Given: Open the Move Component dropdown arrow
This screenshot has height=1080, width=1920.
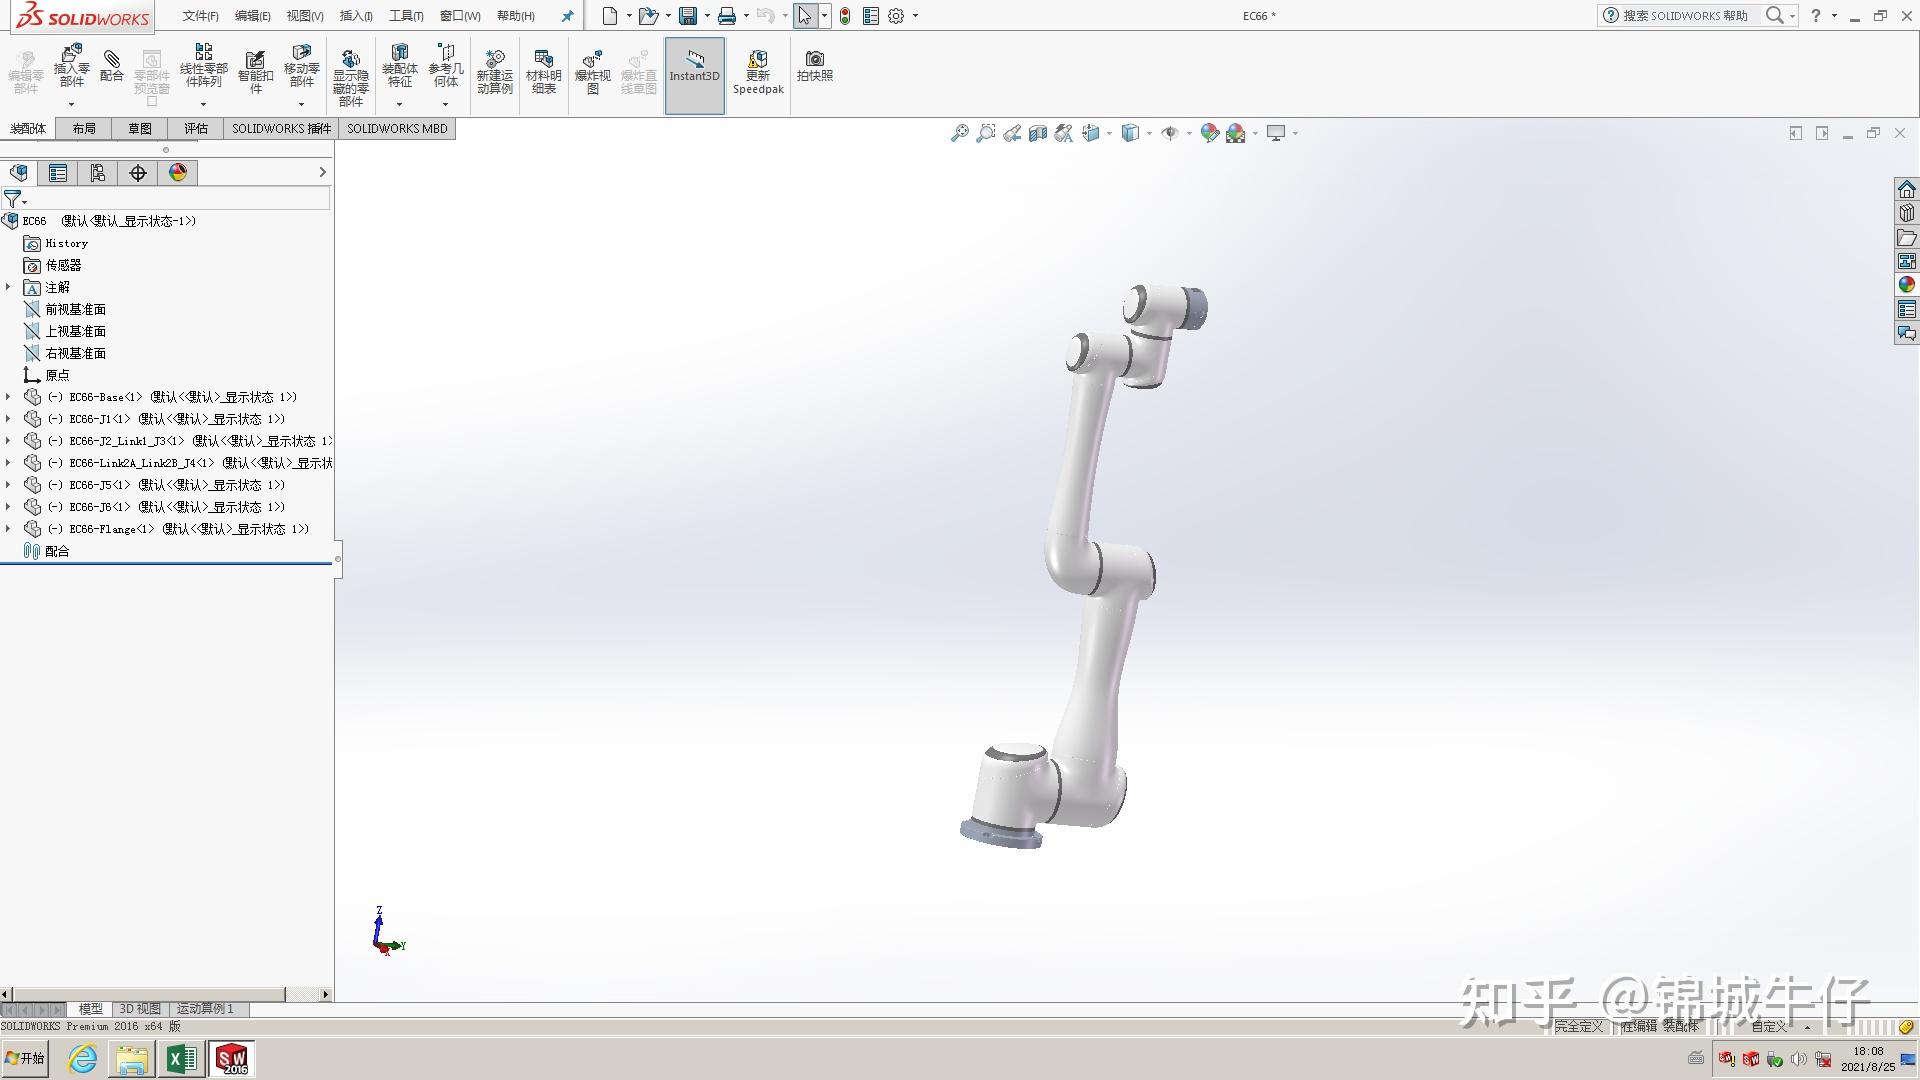Looking at the screenshot, I should (x=301, y=104).
